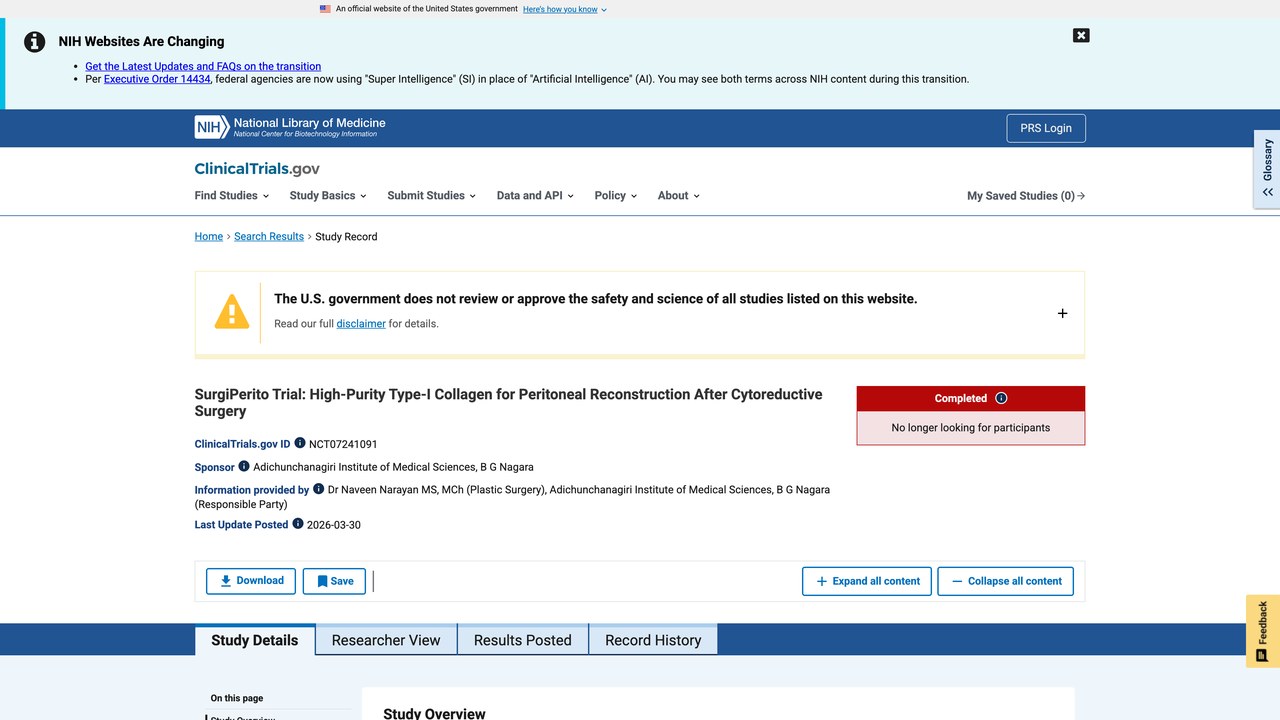Close the NIH Websites Are Changing banner
Viewport: 1280px width, 720px height.
pos(1081,35)
